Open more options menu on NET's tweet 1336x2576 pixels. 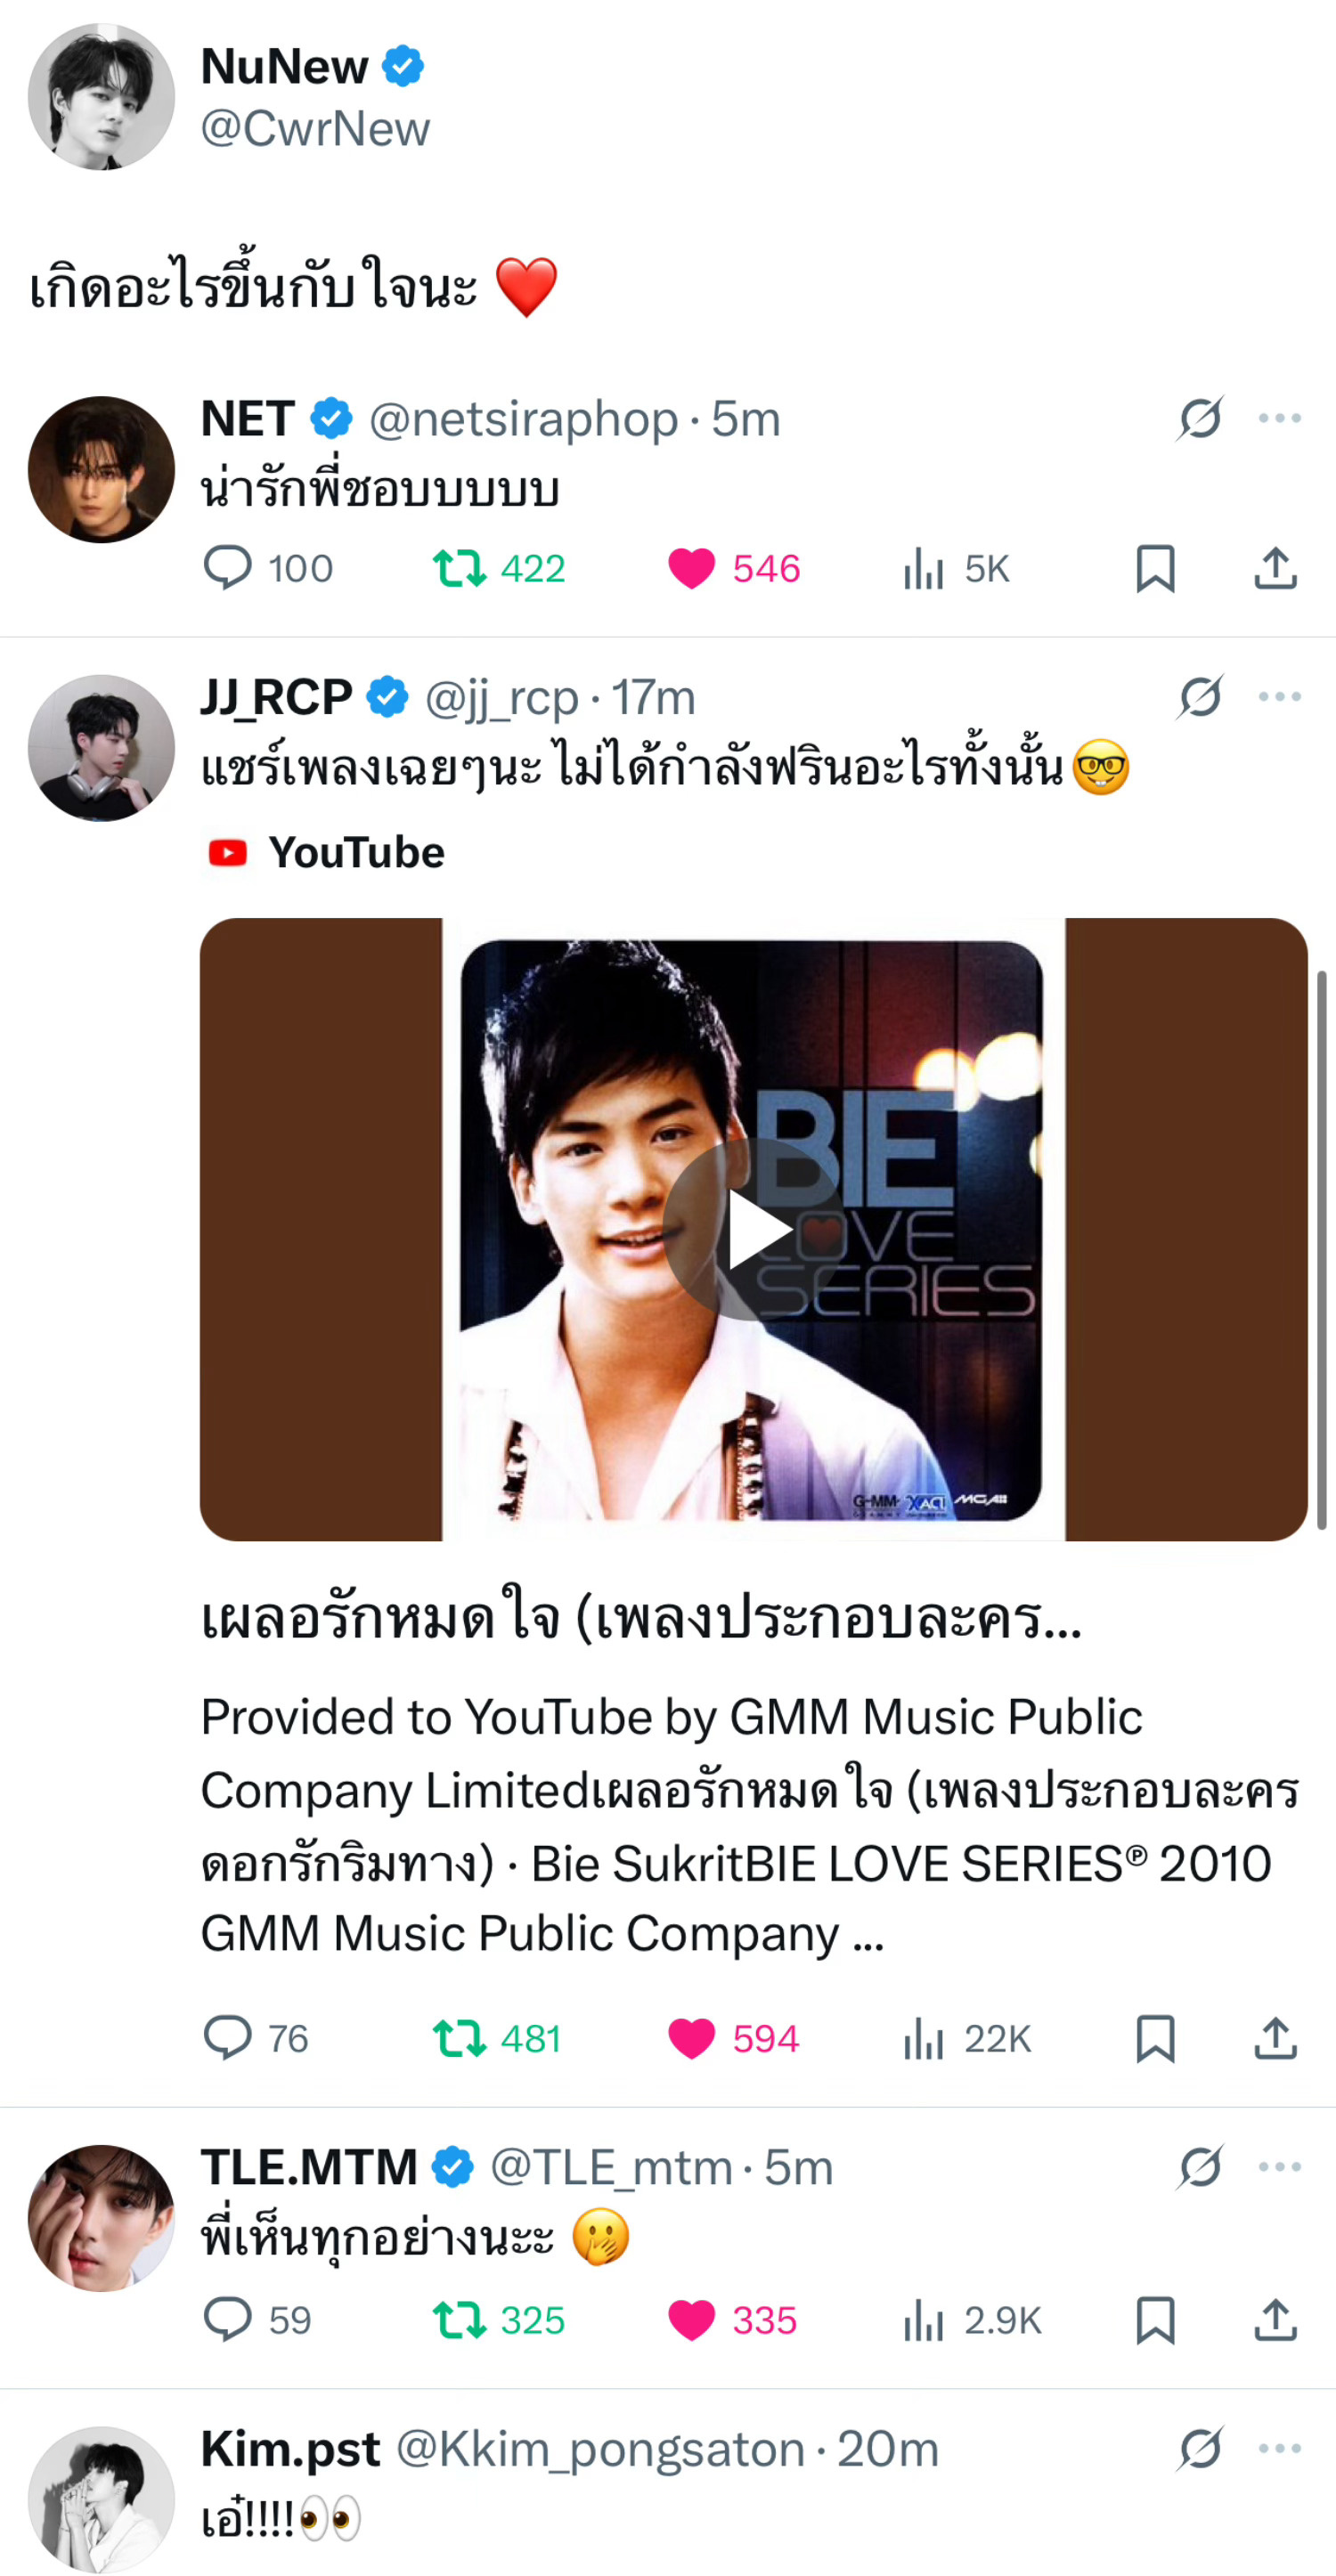click(1279, 418)
